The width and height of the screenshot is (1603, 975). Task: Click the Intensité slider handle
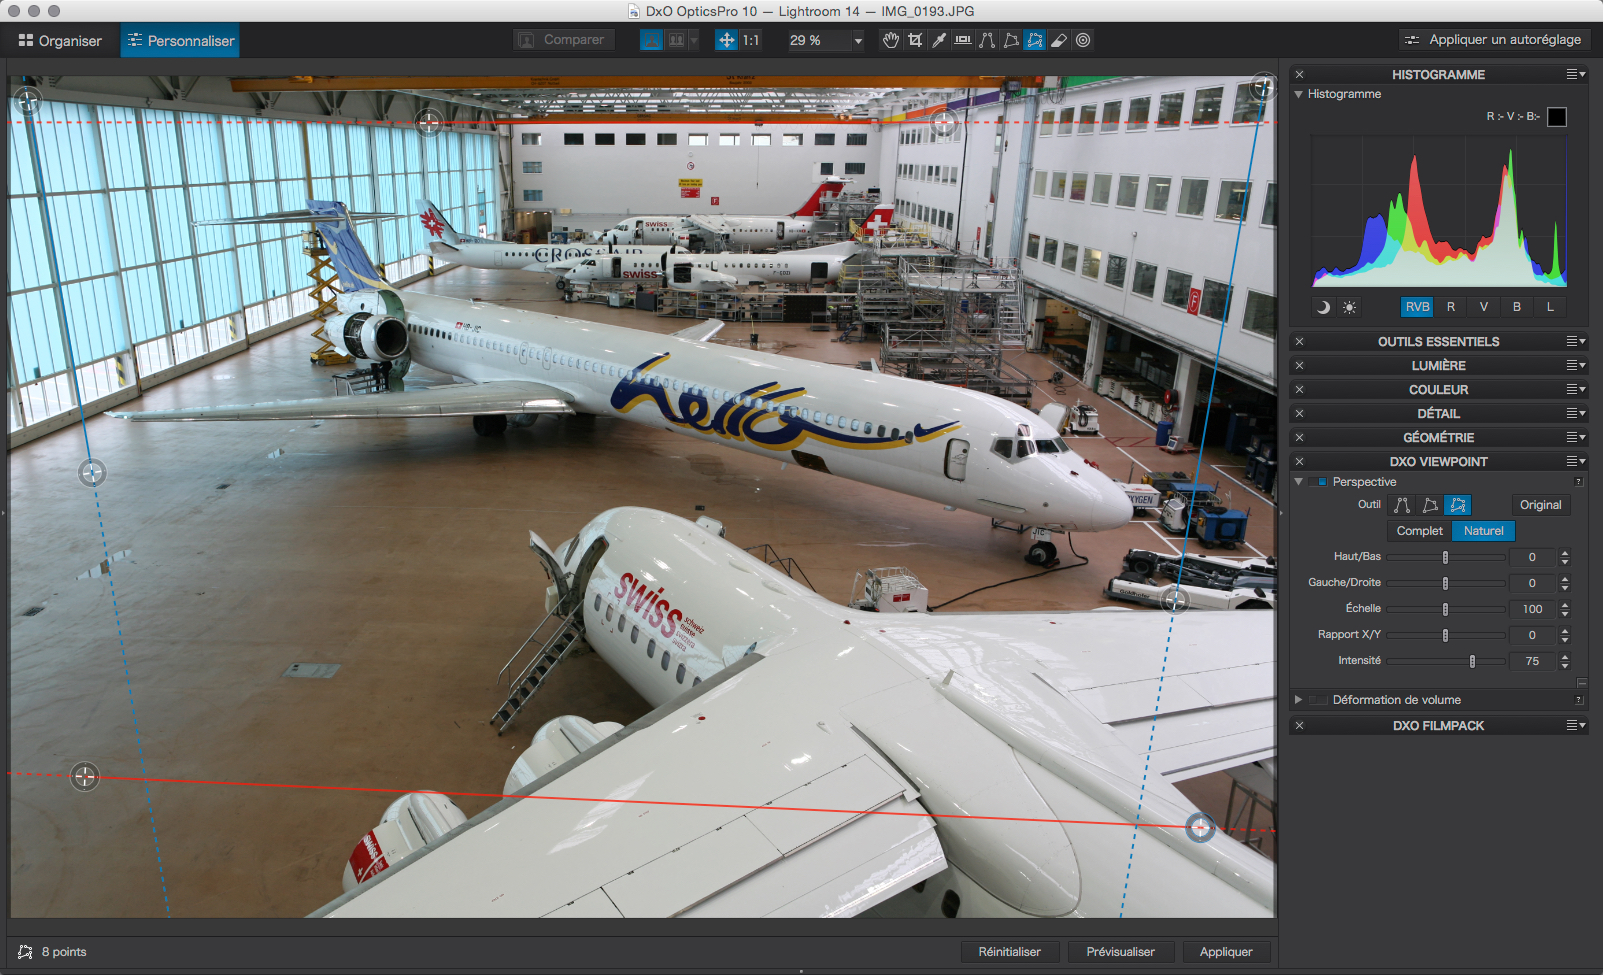click(x=1472, y=661)
